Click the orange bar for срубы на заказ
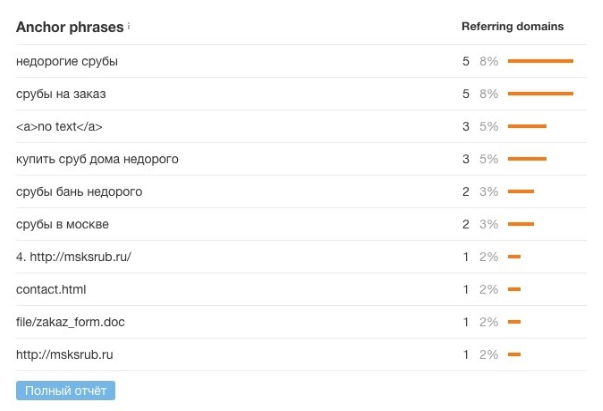The height and width of the screenshot is (411, 603). pyautogui.click(x=540, y=94)
